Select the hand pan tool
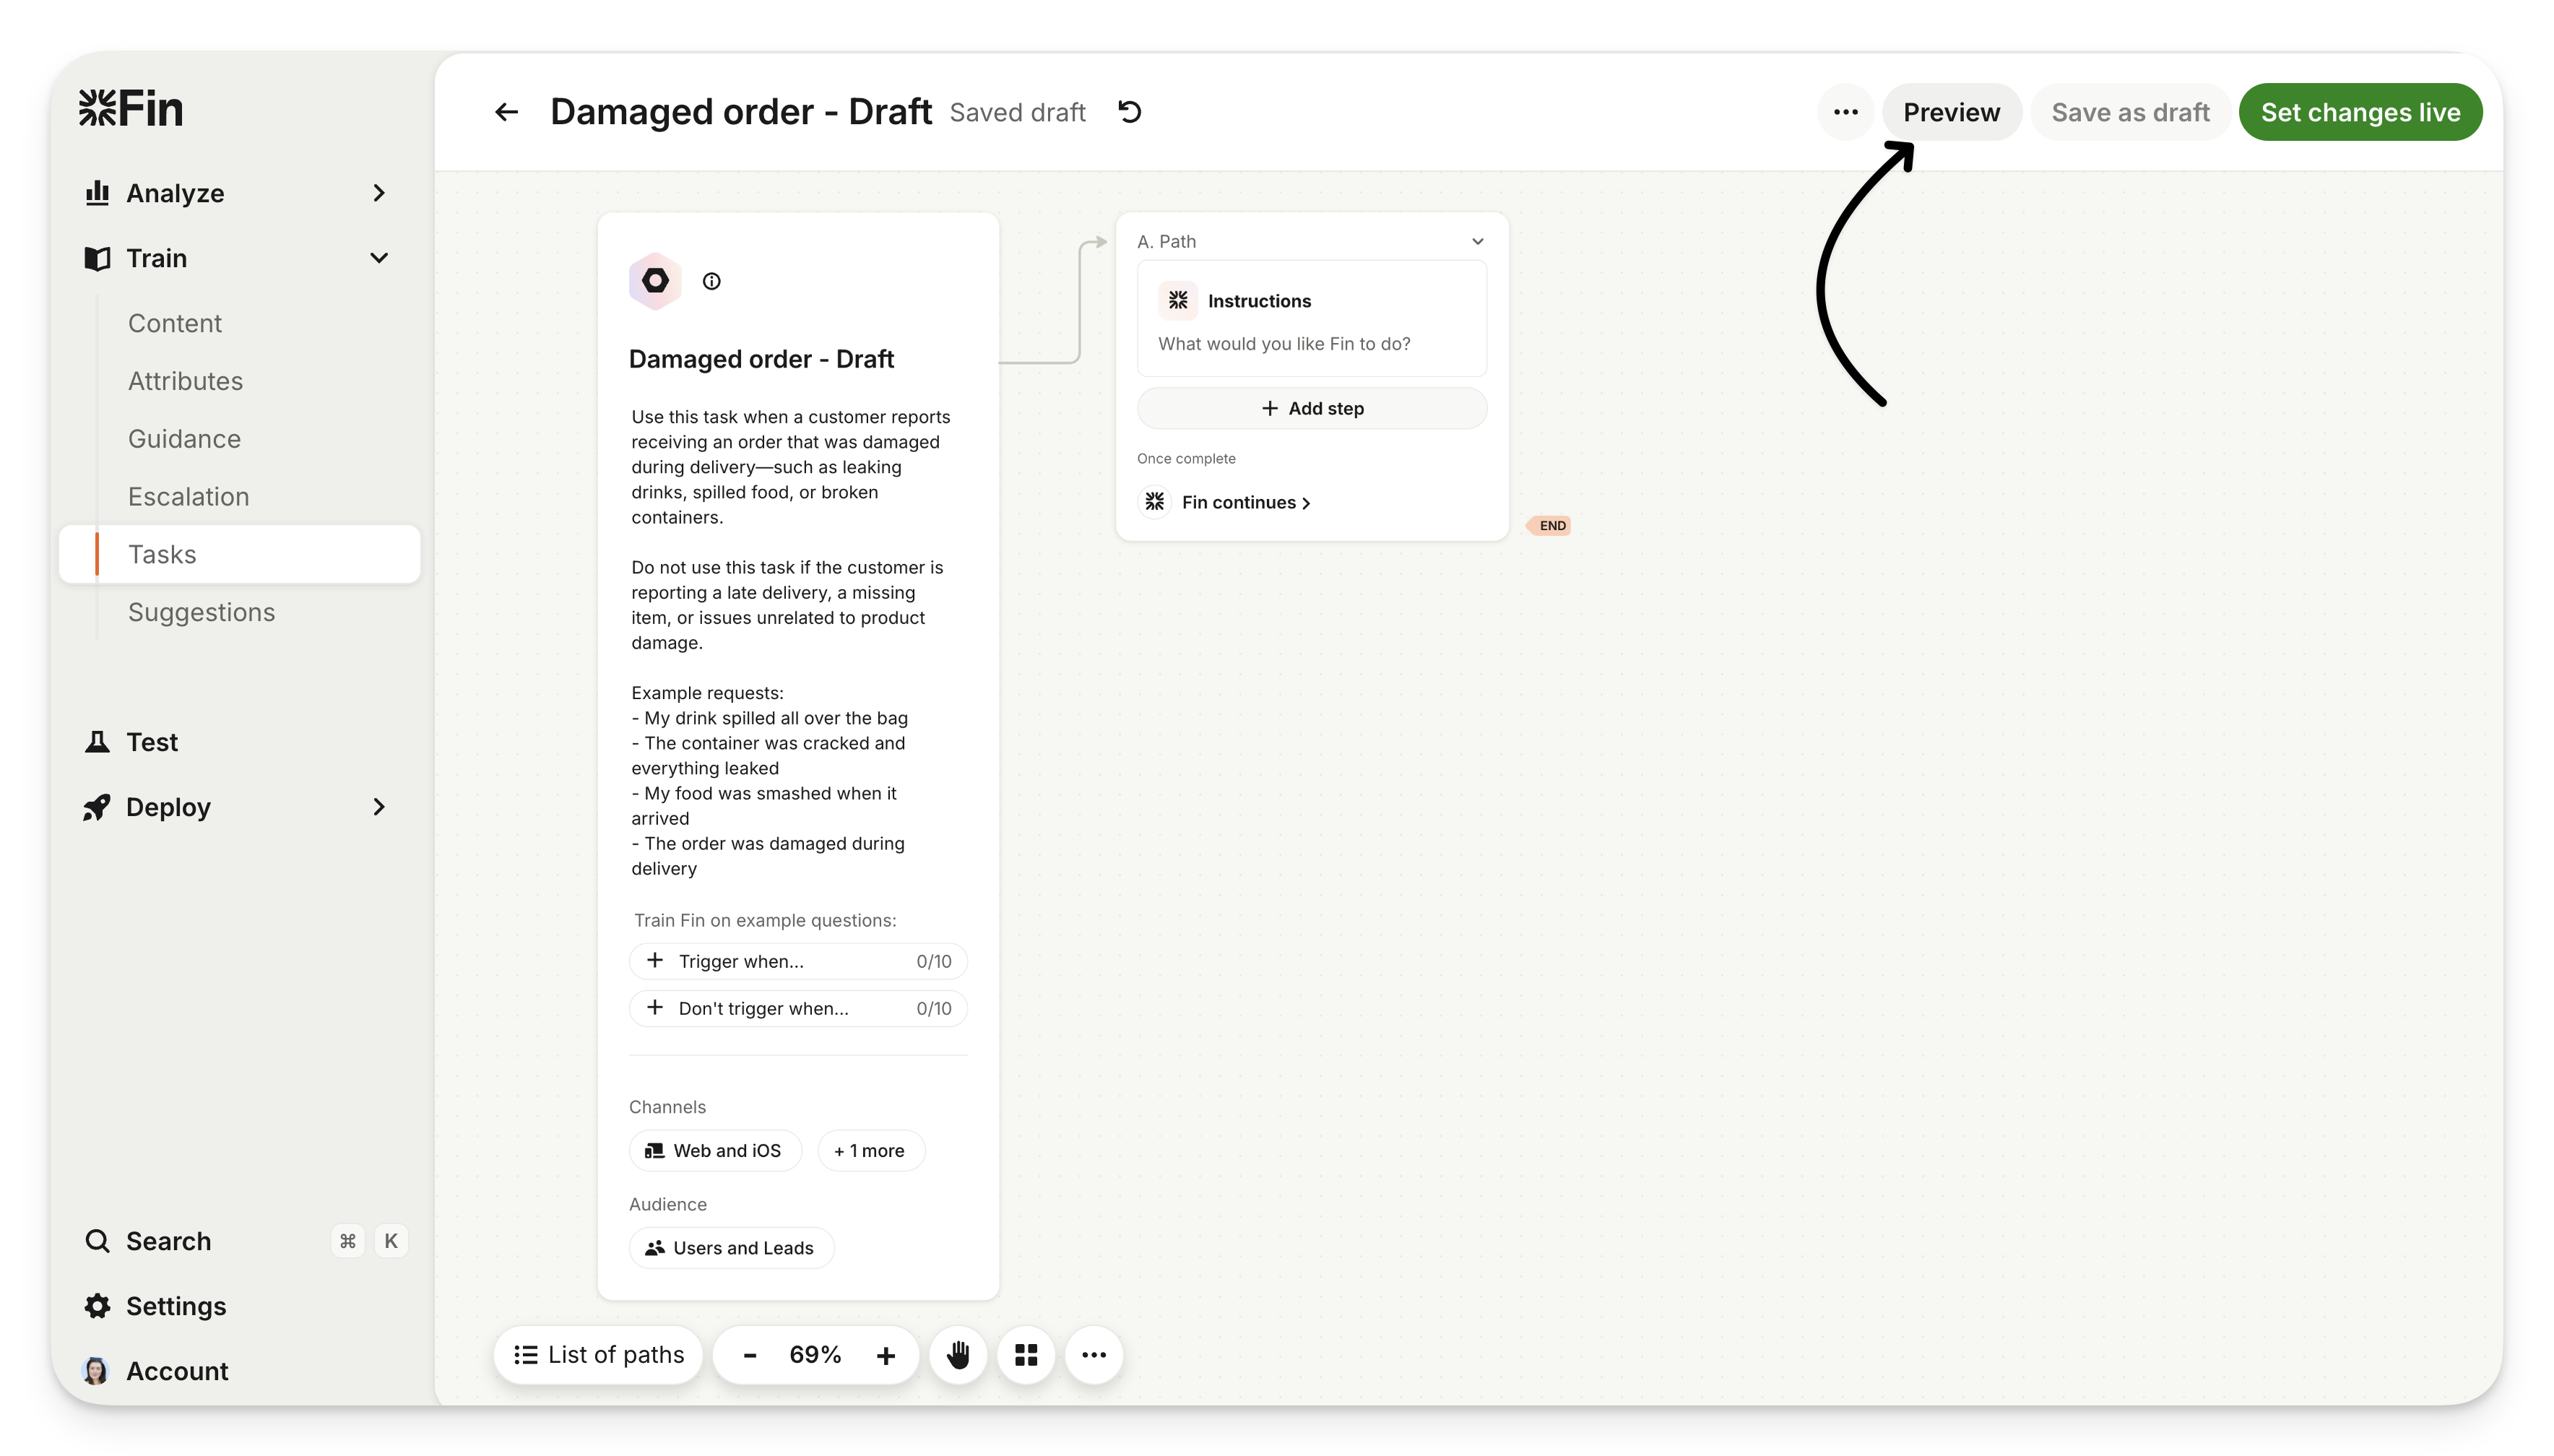 point(958,1355)
